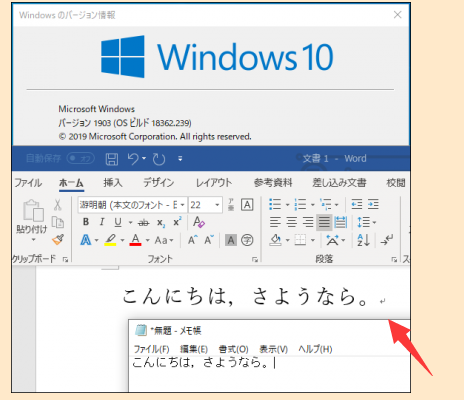Toggle Italic formatting
This screenshot has height=400, width=464.
coord(102,222)
